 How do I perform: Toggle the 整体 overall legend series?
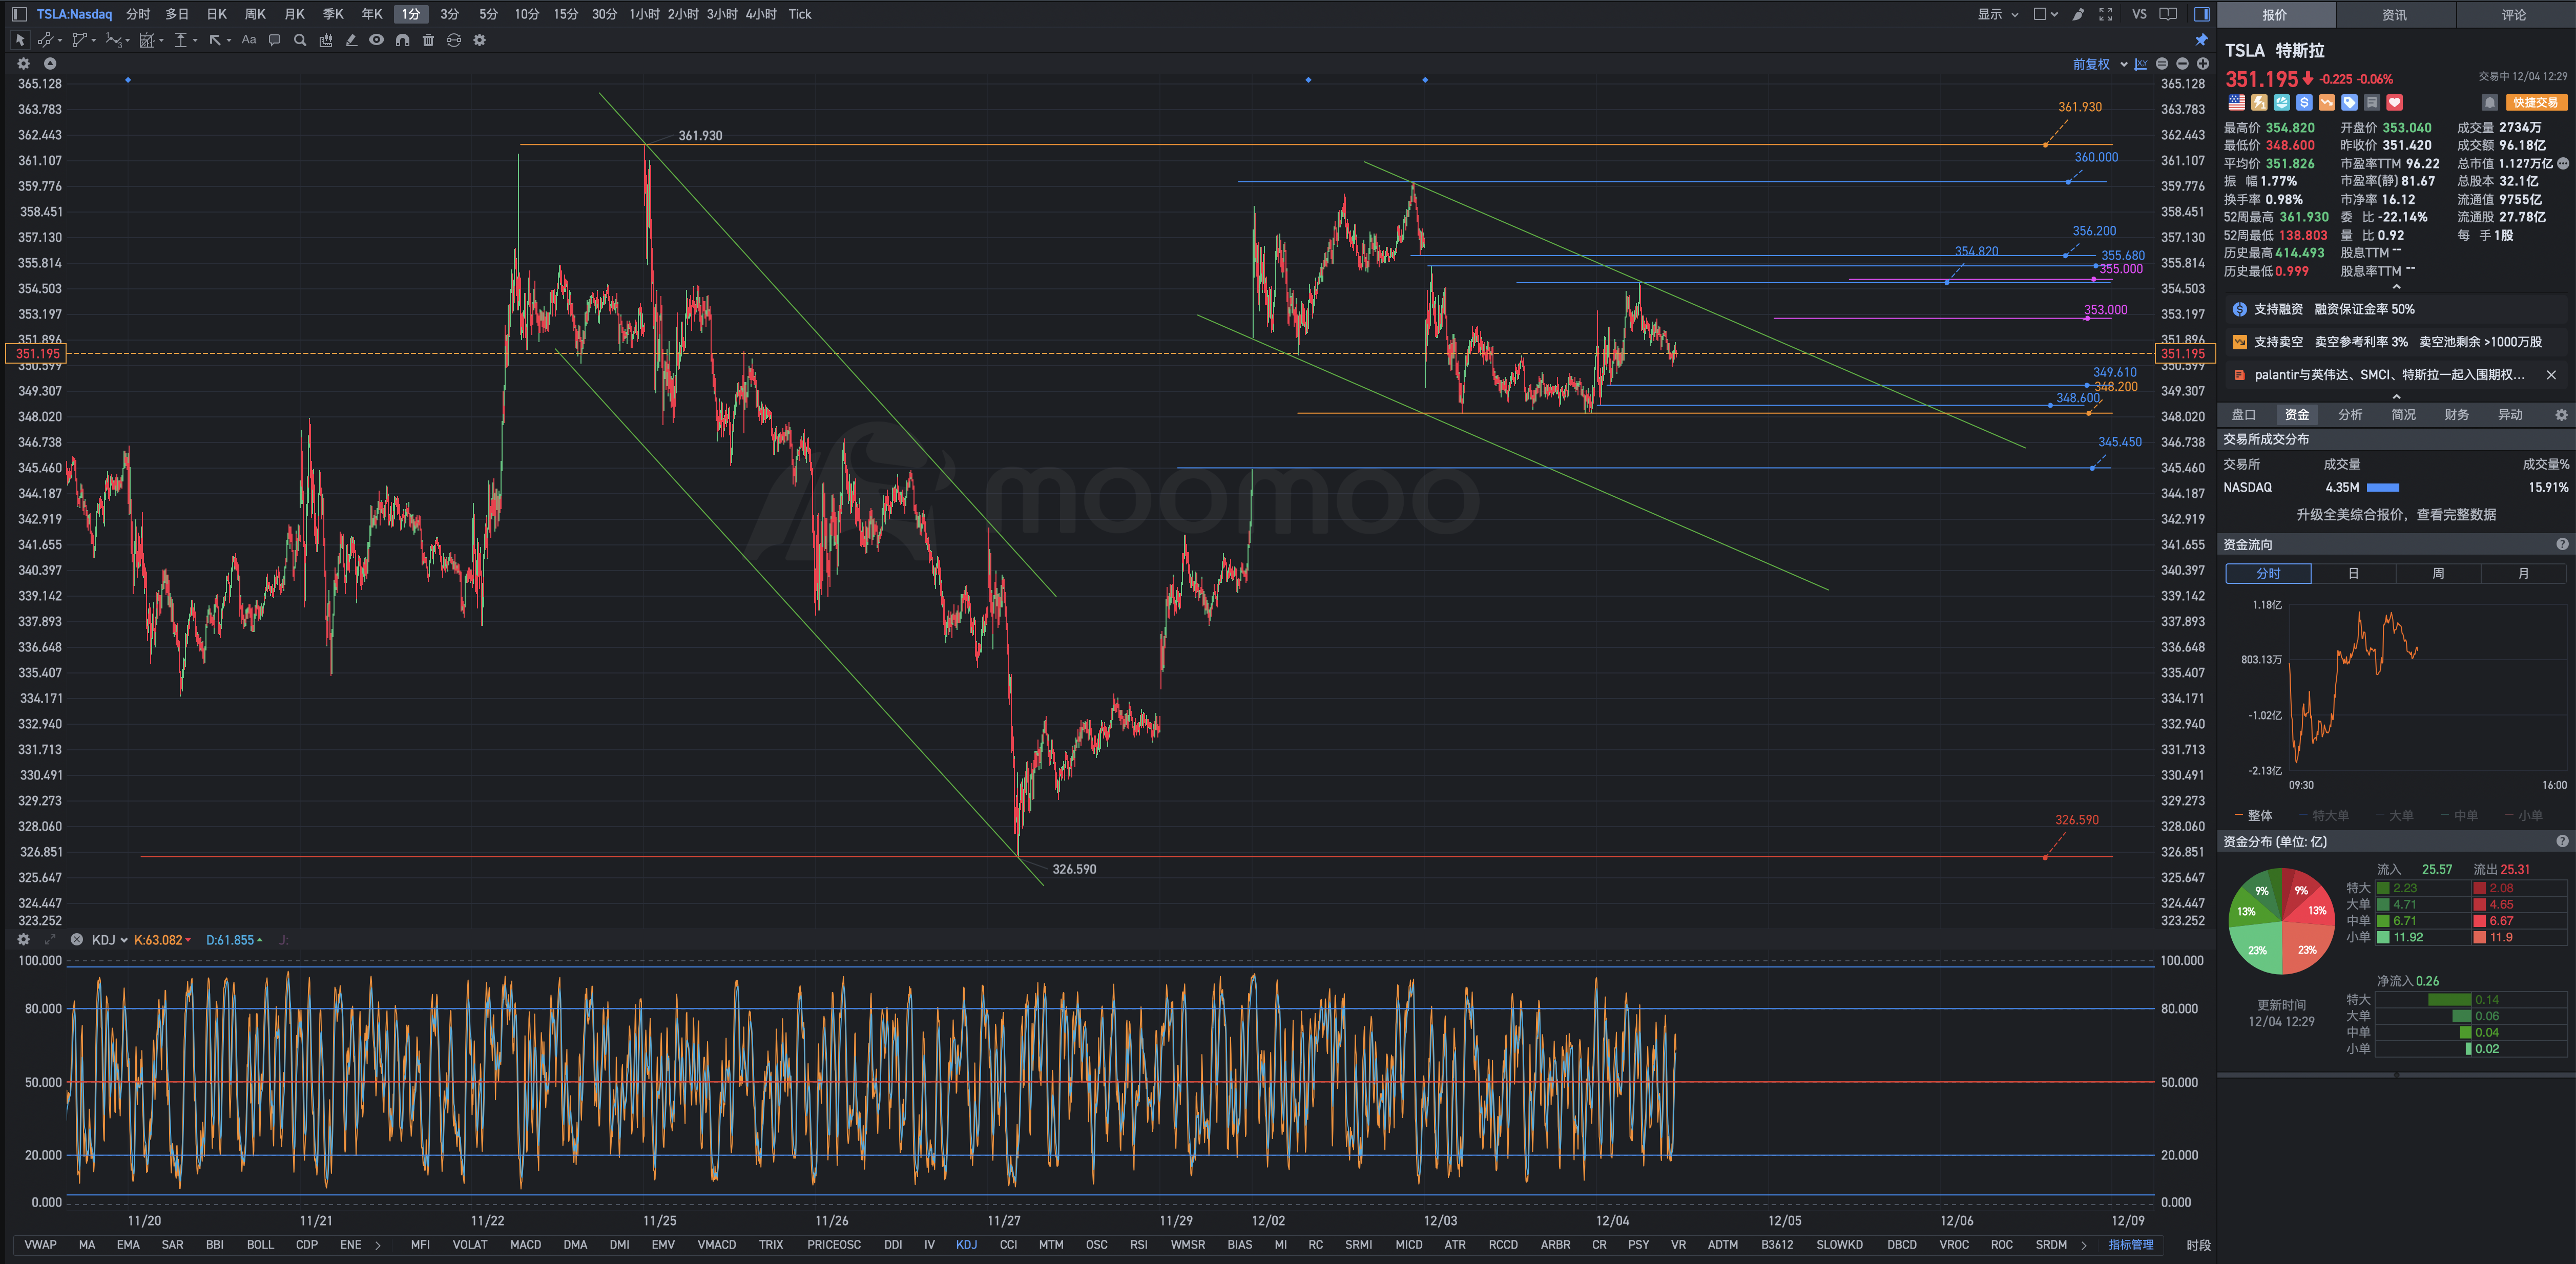point(2253,815)
